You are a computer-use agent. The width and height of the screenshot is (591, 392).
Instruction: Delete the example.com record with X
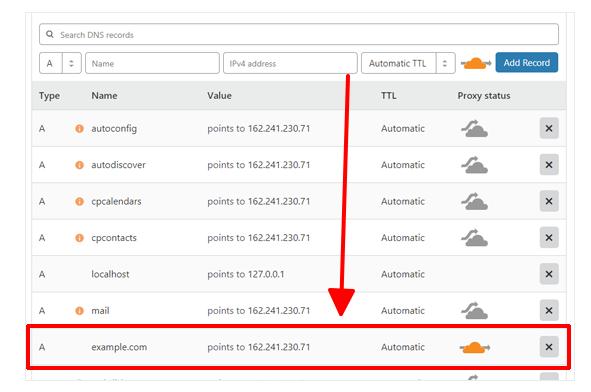[549, 347]
